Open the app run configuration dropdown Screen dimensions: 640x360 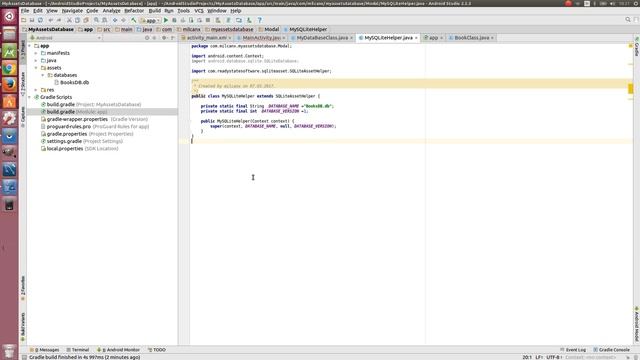(150, 20)
